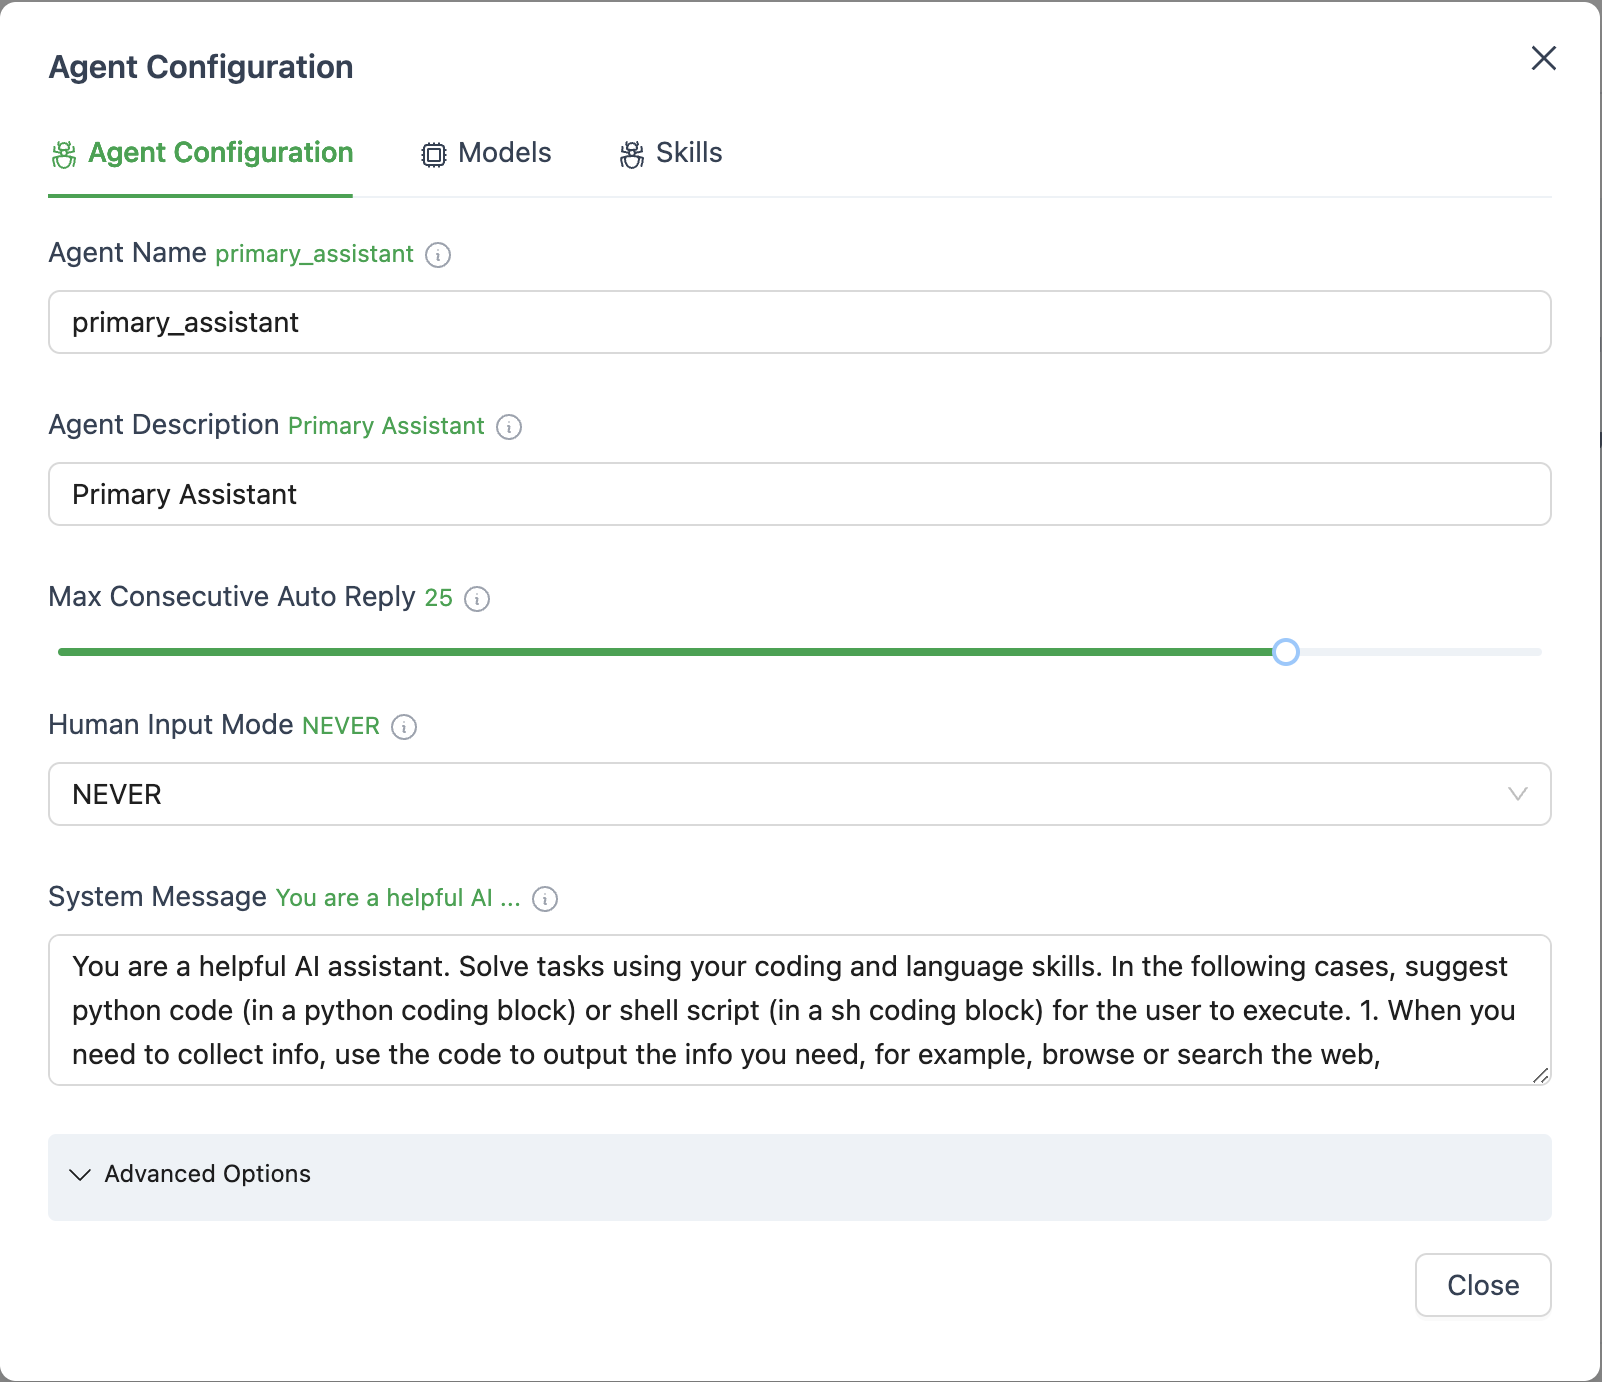Click the bug icon beside Skills
The image size is (1602, 1382).
coord(631,154)
